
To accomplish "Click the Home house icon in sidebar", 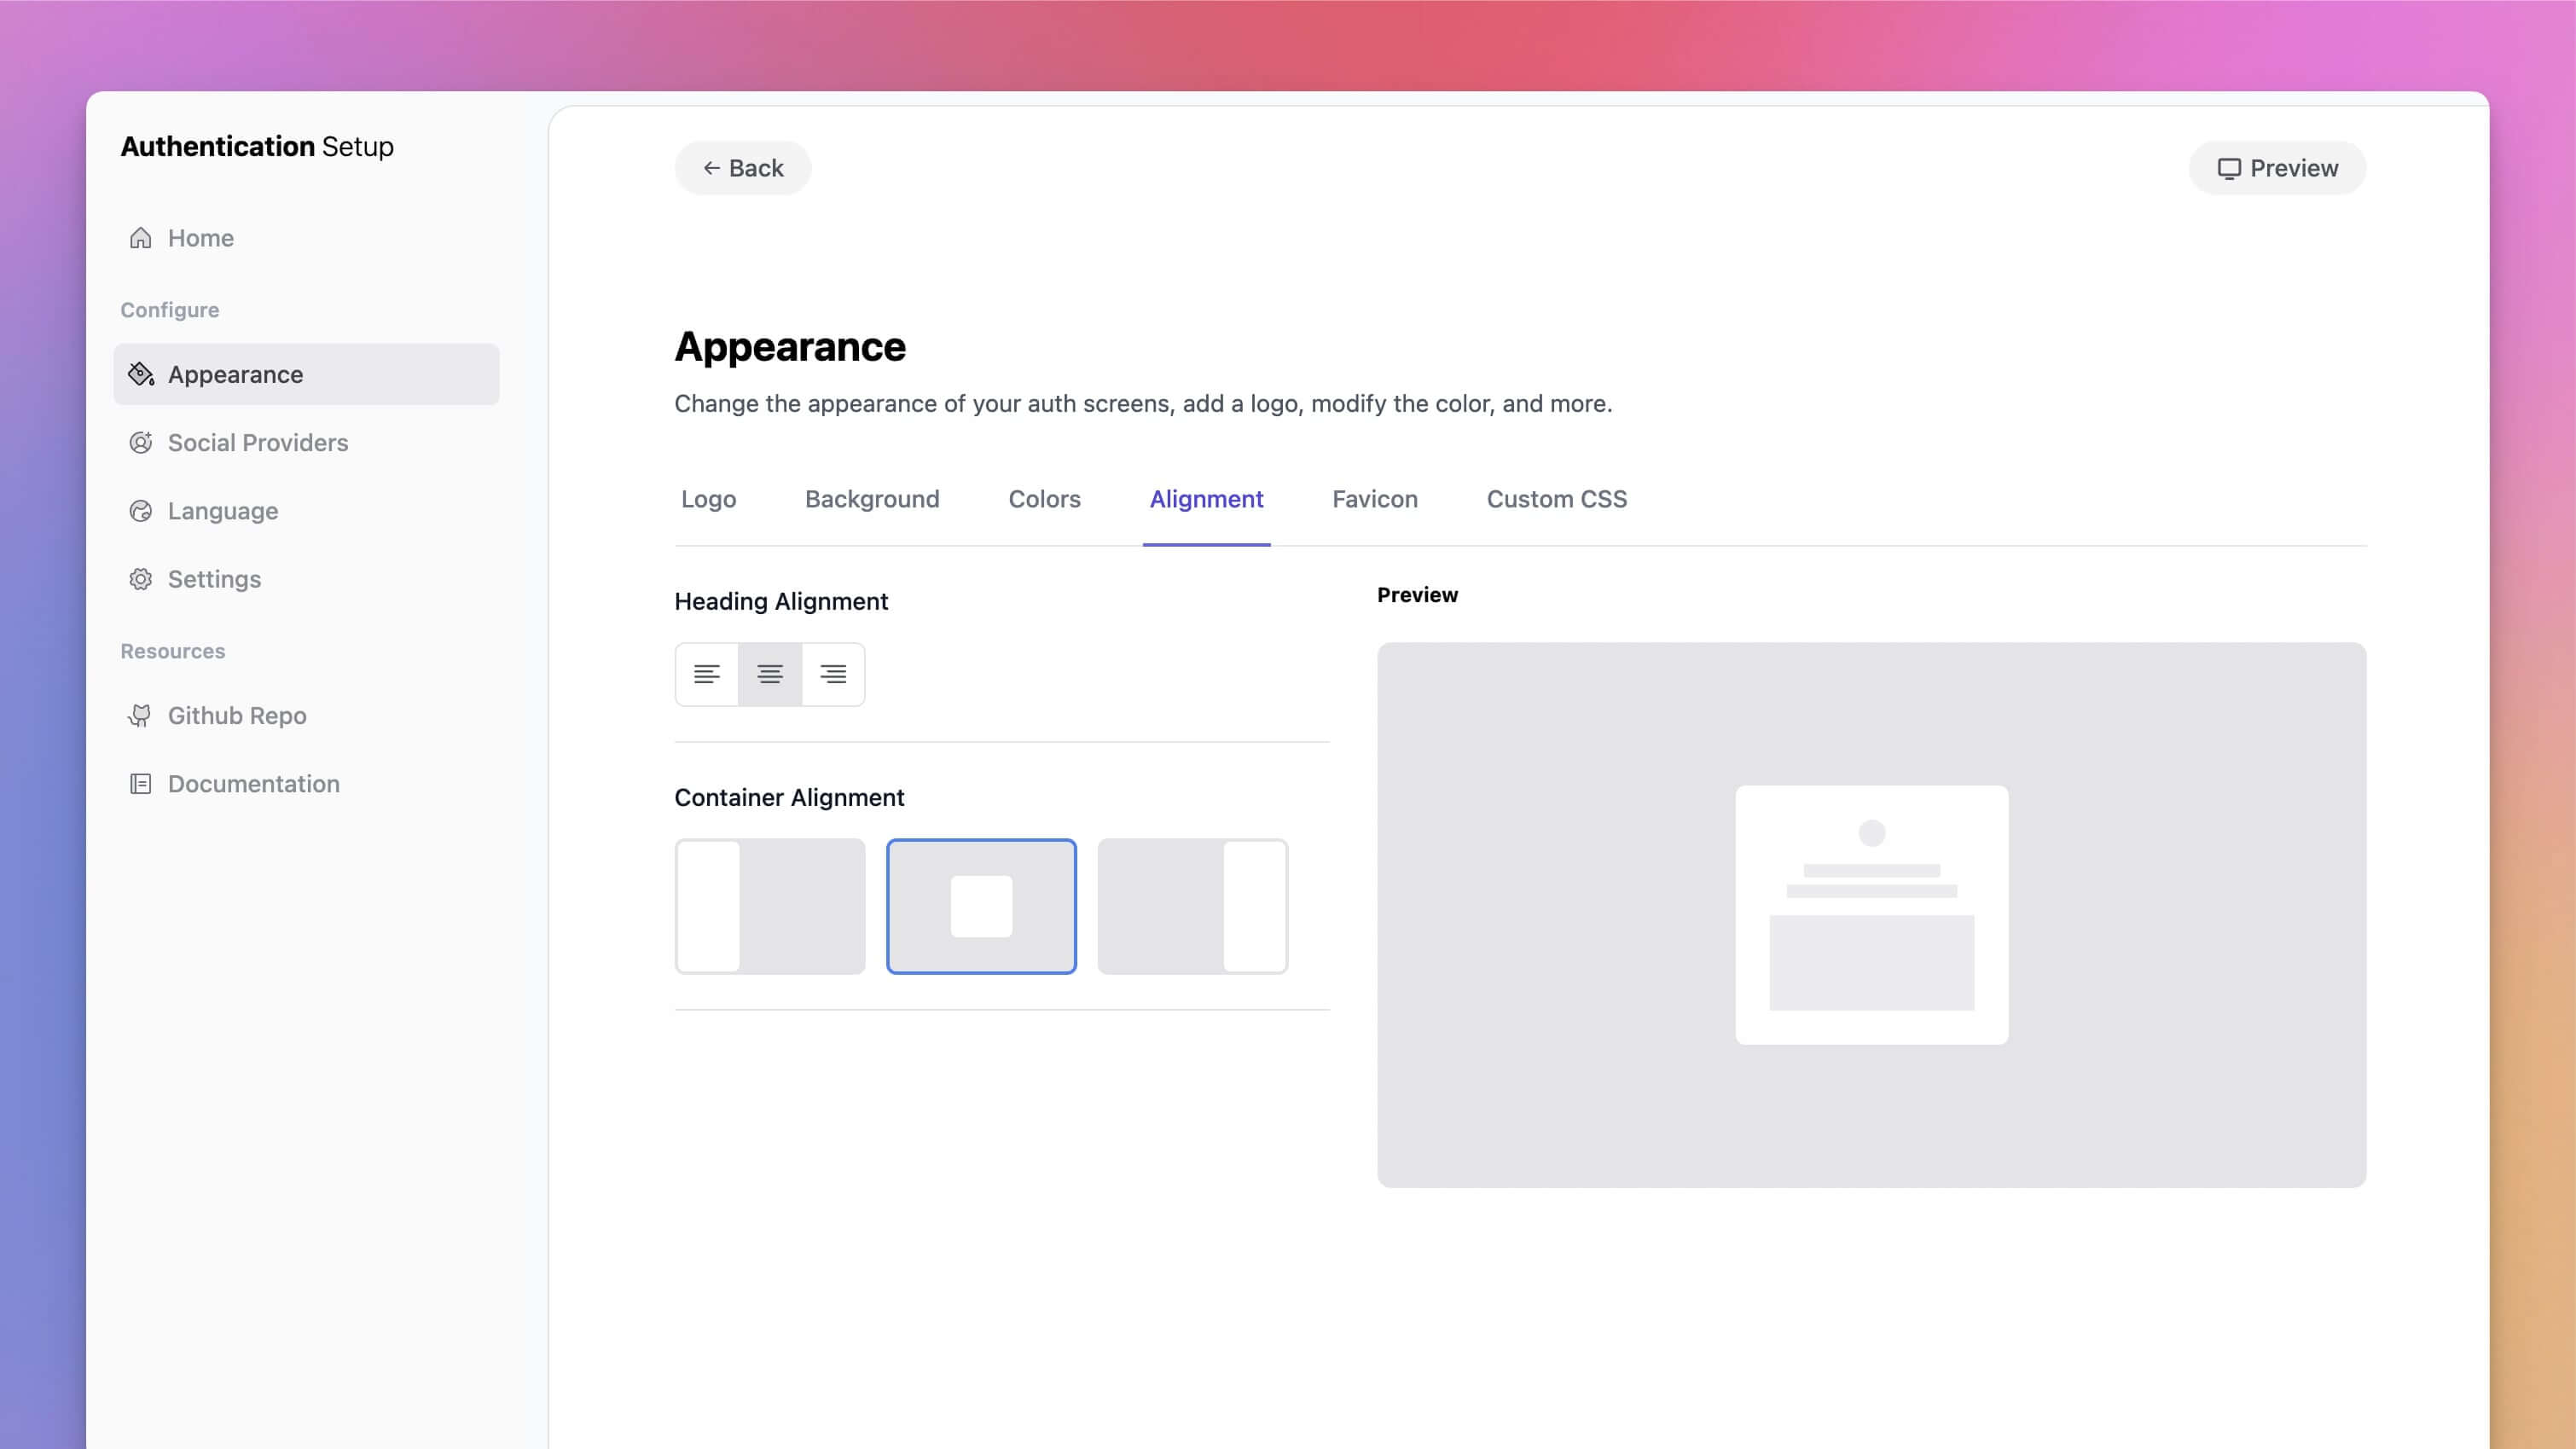I will [x=141, y=238].
